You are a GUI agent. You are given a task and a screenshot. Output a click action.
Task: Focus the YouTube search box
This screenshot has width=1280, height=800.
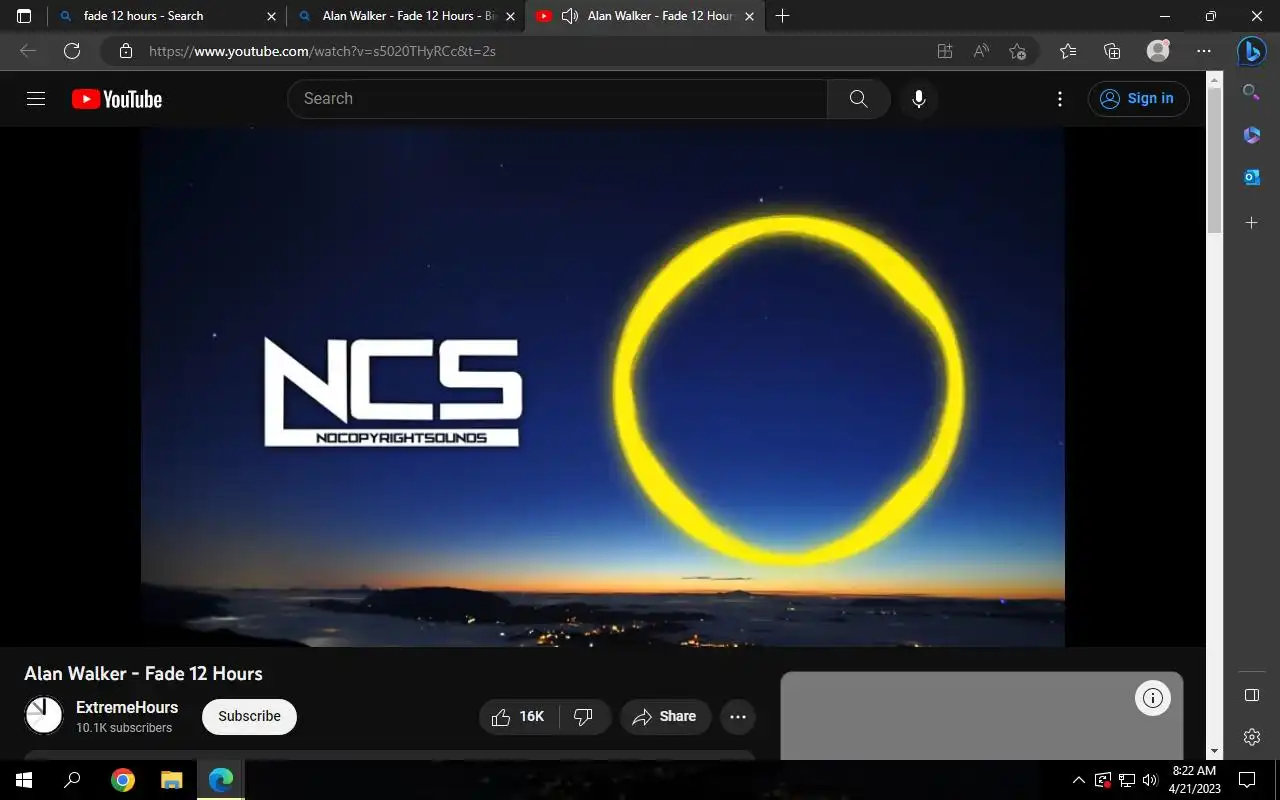coord(557,98)
